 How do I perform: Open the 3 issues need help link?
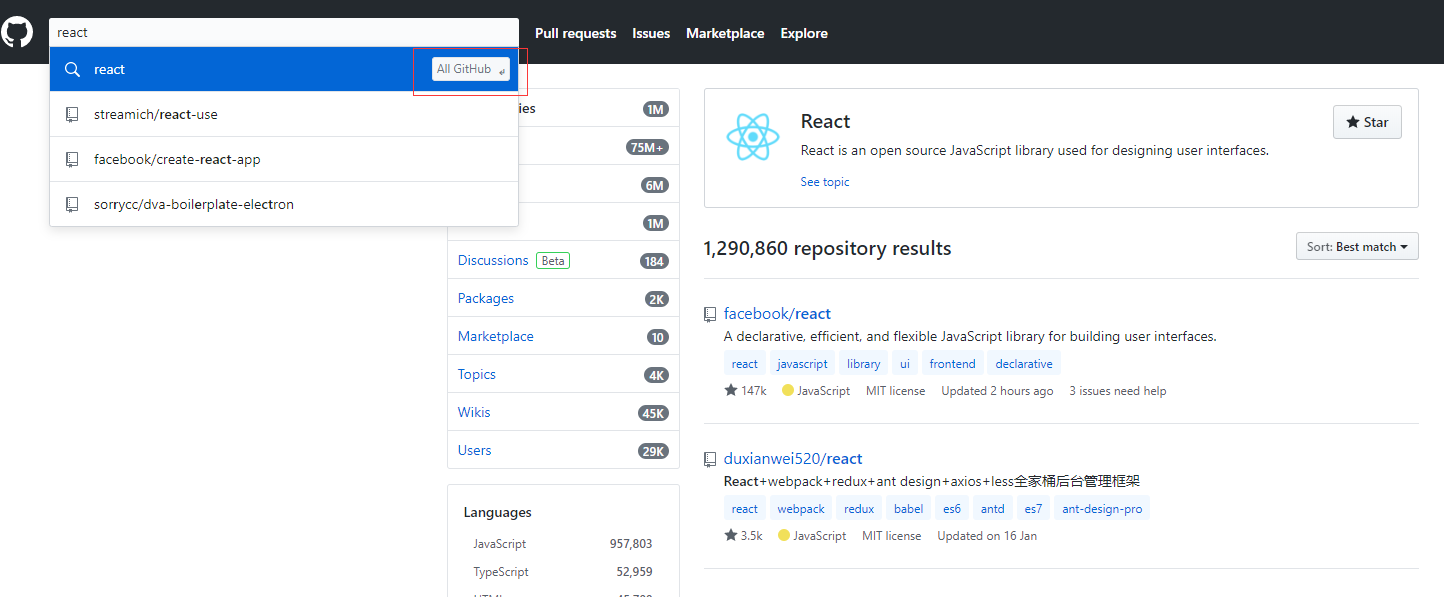pos(1118,391)
